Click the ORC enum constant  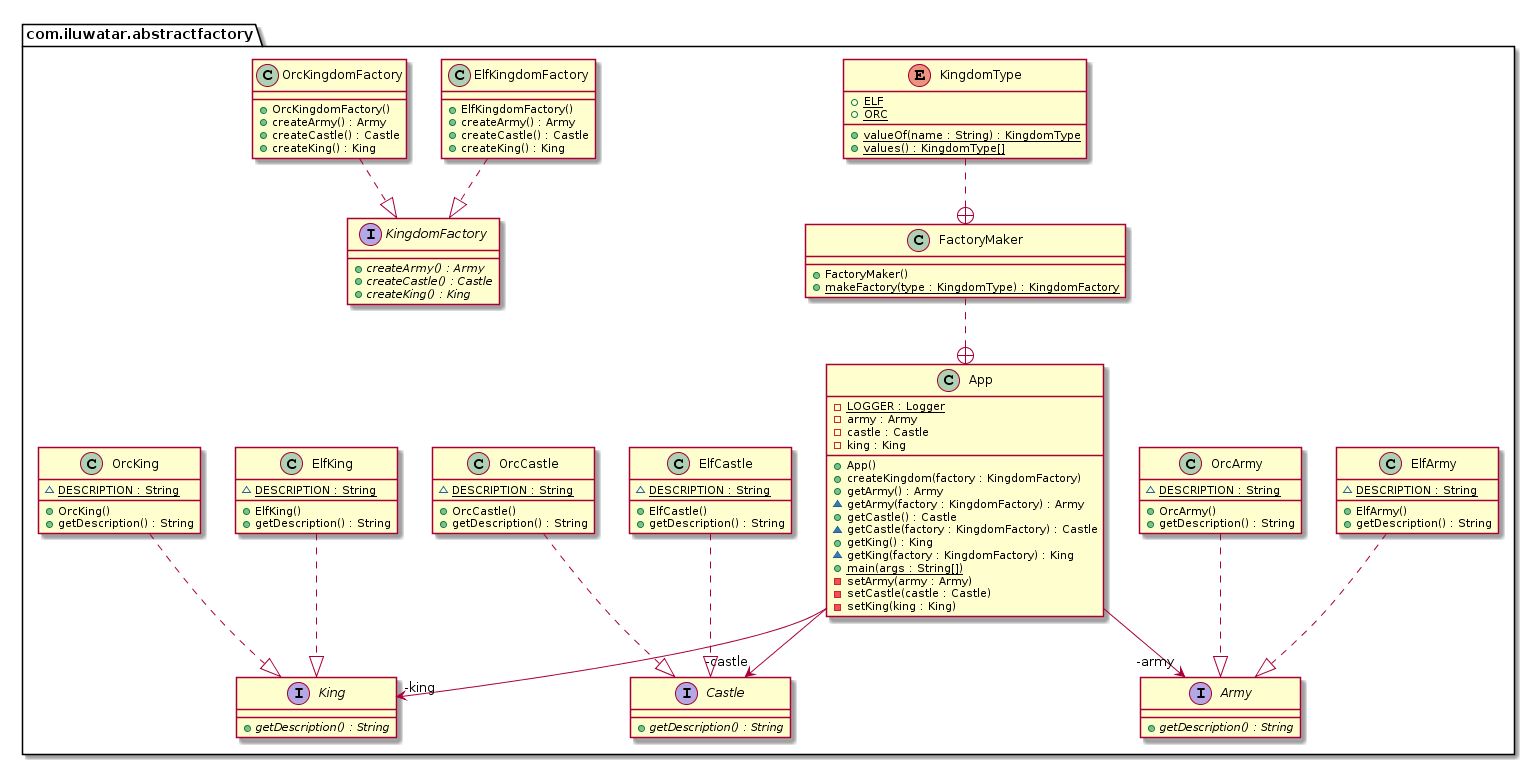click(x=874, y=114)
